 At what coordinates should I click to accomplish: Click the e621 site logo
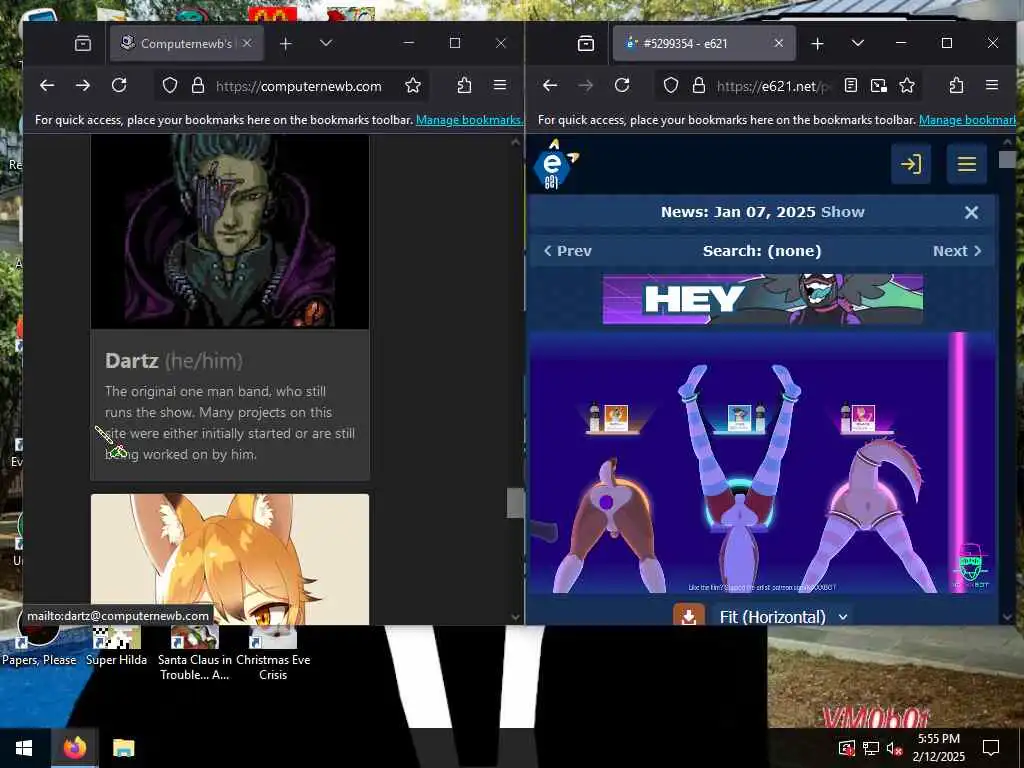(555, 165)
